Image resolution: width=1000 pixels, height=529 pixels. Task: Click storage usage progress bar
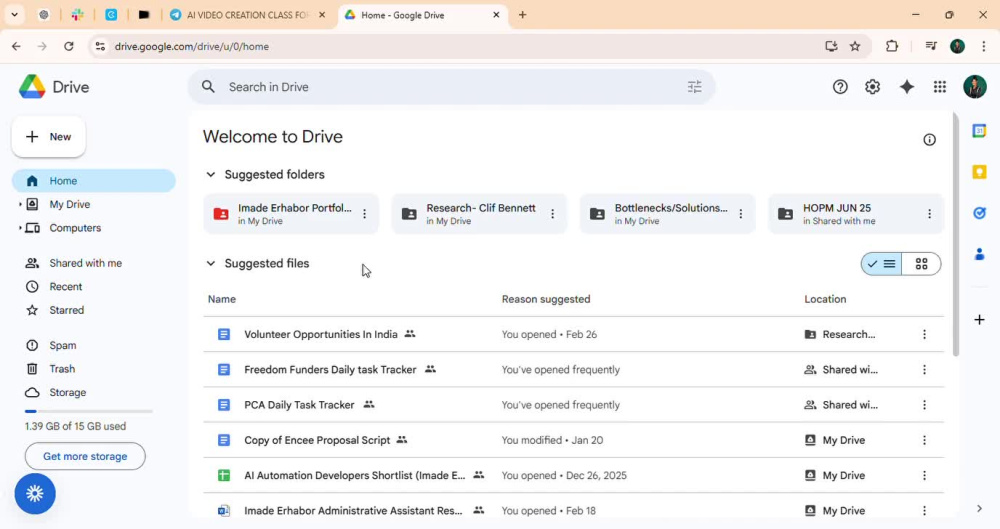pos(89,411)
